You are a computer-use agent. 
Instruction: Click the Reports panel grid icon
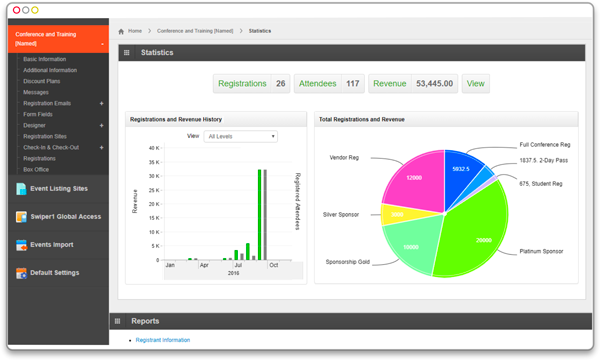coord(117,321)
